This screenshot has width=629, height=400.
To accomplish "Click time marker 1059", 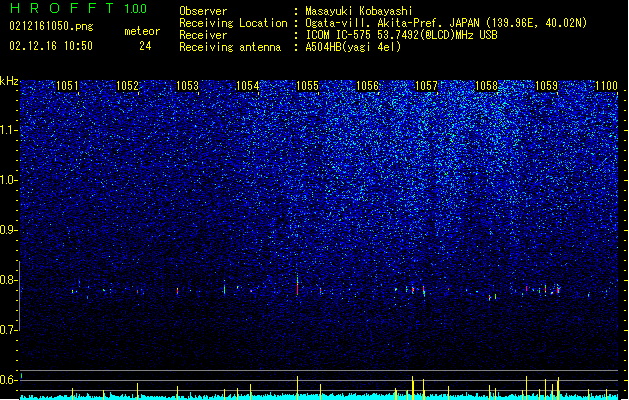I will pyautogui.click(x=546, y=85).
